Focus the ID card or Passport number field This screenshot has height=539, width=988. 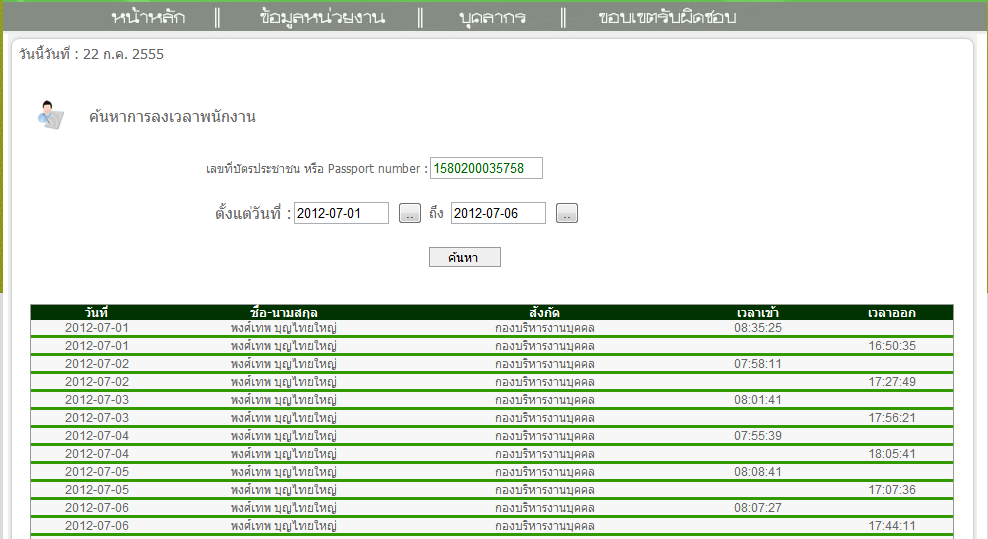click(486, 168)
